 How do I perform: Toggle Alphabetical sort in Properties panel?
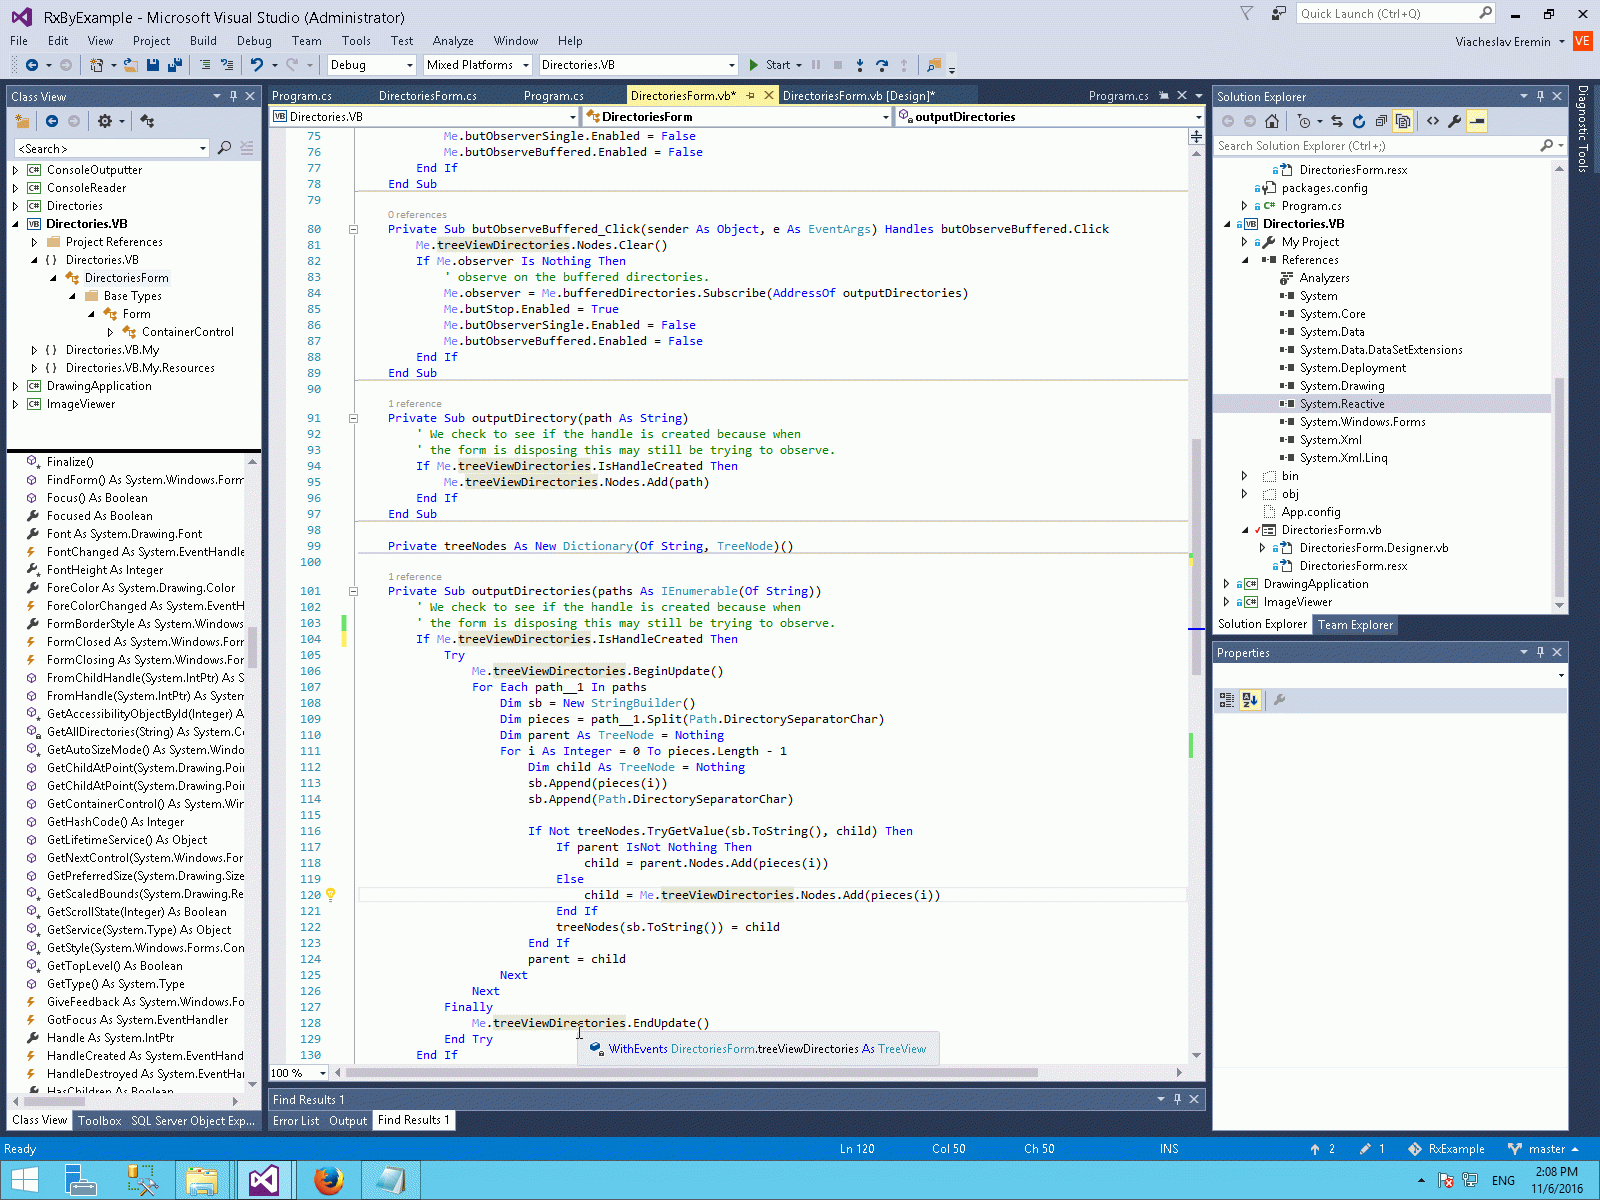pos(1250,700)
